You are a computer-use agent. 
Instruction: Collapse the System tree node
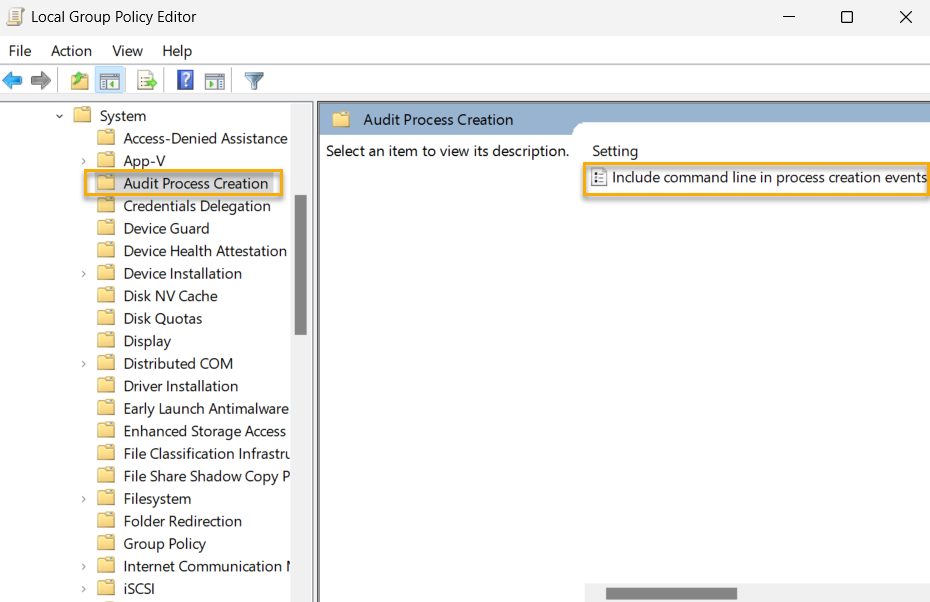point(60,115)
